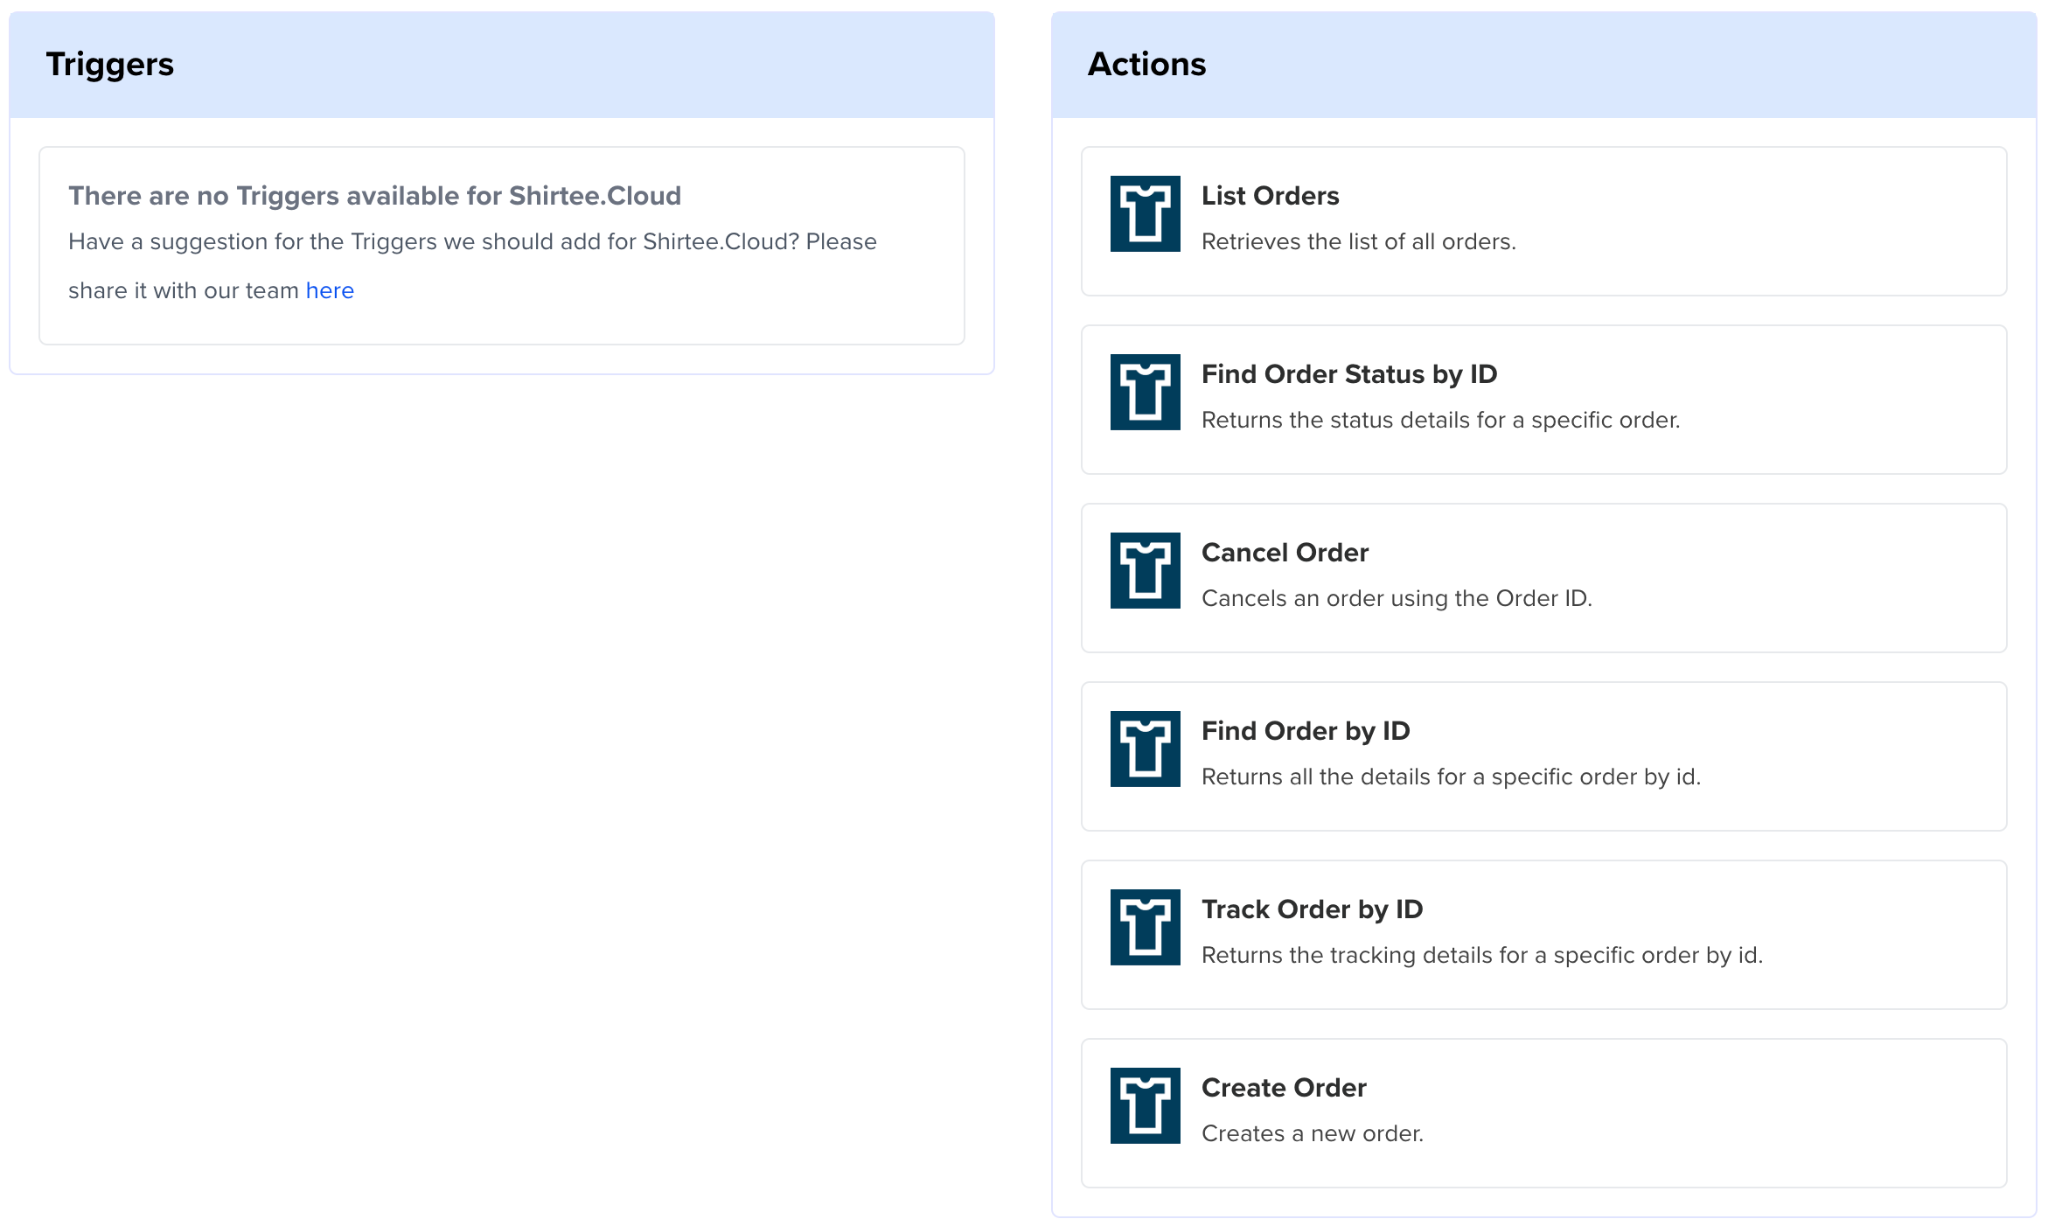Viewport: 2048px width, 1229px height.
Task: Click the Triggers panel header
Action: pyautogui.click(x=110, y=64)
